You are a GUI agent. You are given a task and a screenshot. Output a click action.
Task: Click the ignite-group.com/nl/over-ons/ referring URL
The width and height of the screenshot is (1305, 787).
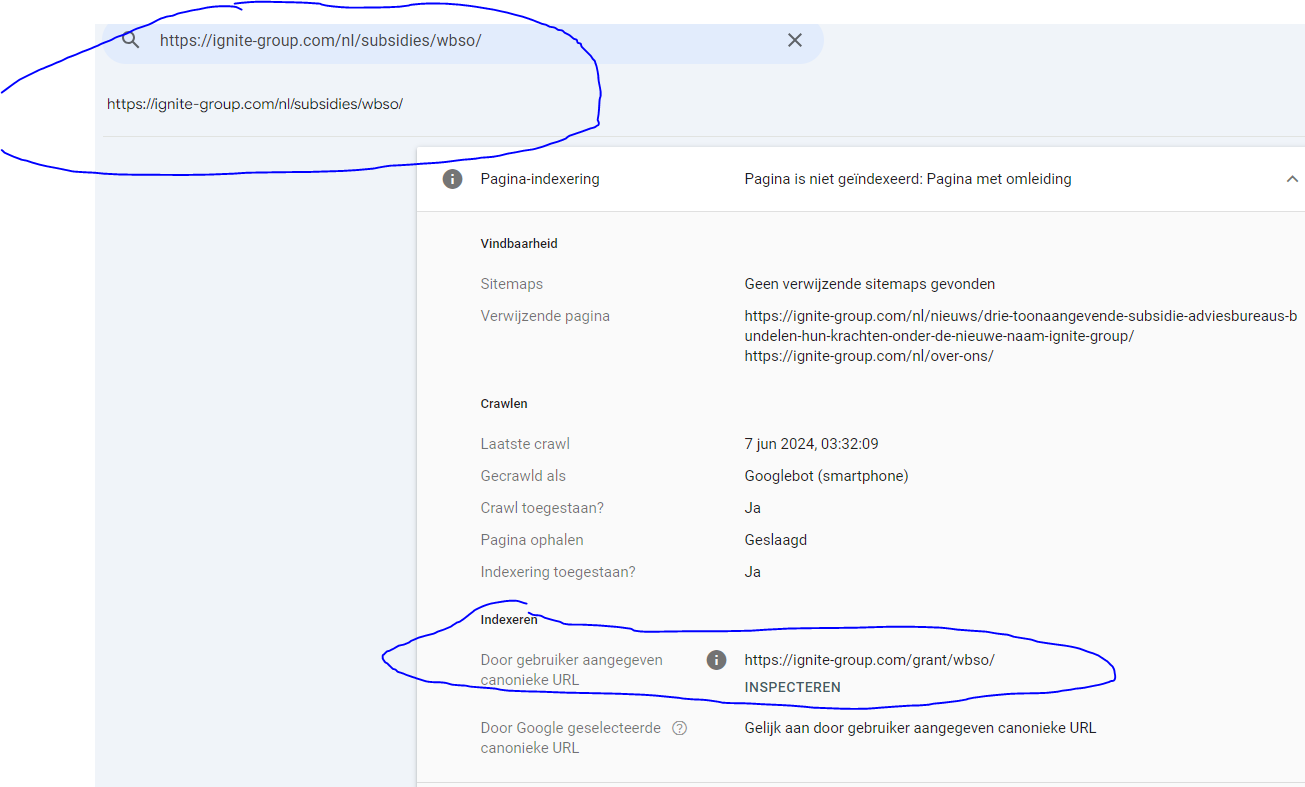click(x=869, y=356)
